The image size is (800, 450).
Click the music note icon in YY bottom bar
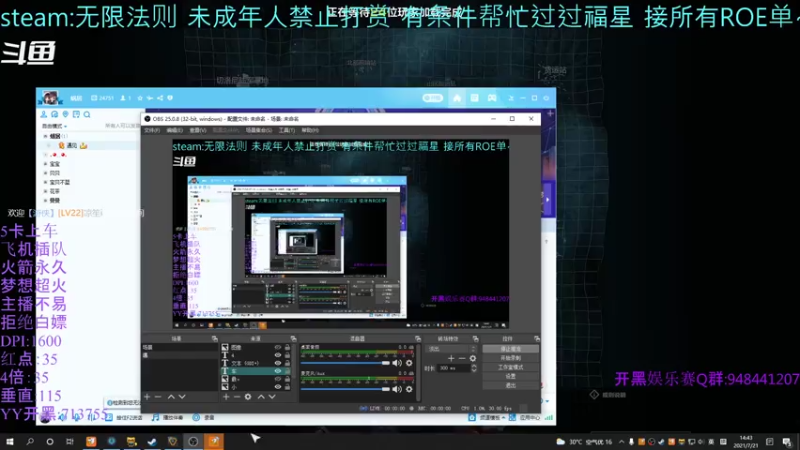[x=155, y=417]
